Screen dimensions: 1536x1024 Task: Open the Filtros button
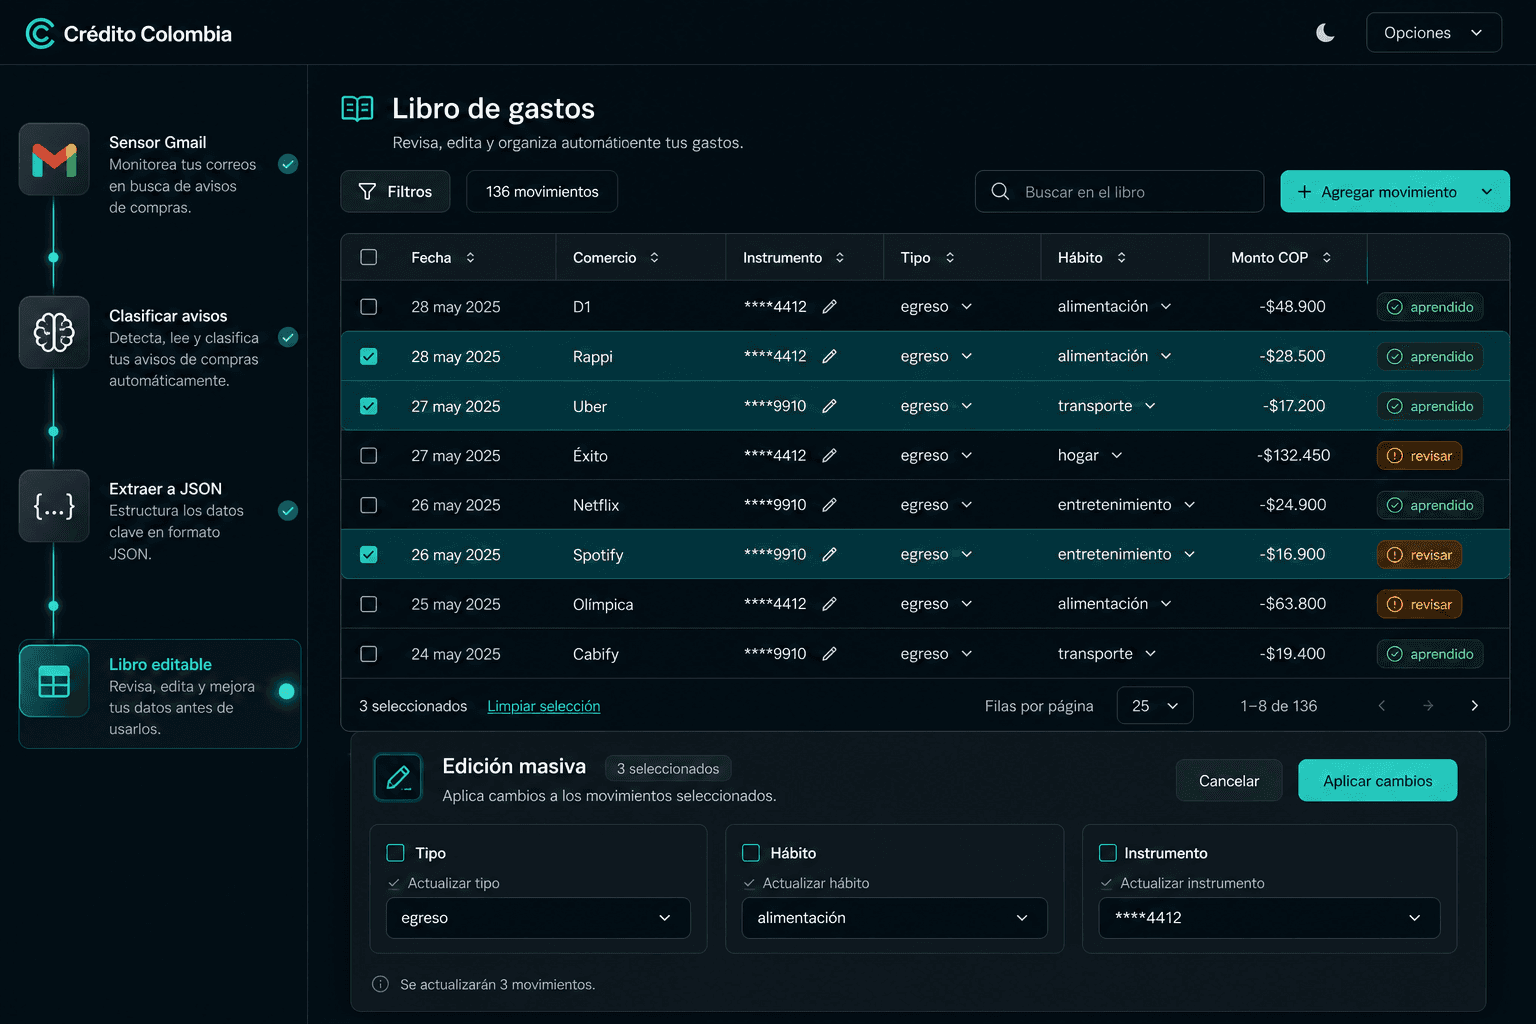[x=395, y=191]
